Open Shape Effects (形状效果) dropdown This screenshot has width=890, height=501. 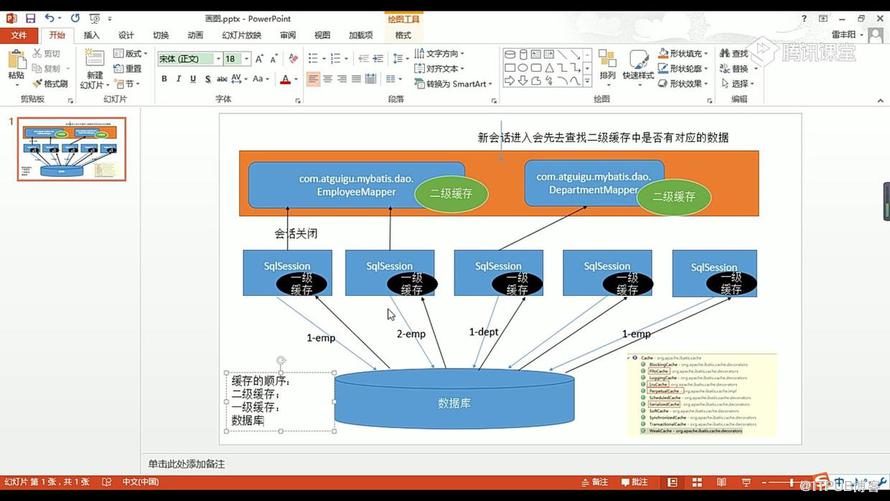pos(683,83)
